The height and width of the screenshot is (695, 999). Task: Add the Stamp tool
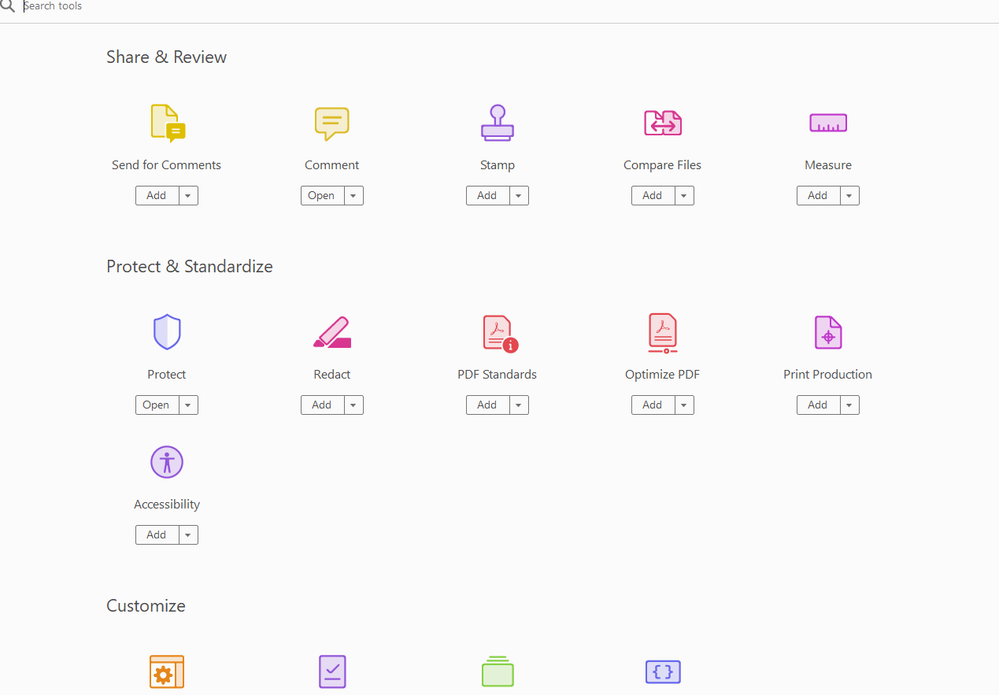tap(487, 196)
